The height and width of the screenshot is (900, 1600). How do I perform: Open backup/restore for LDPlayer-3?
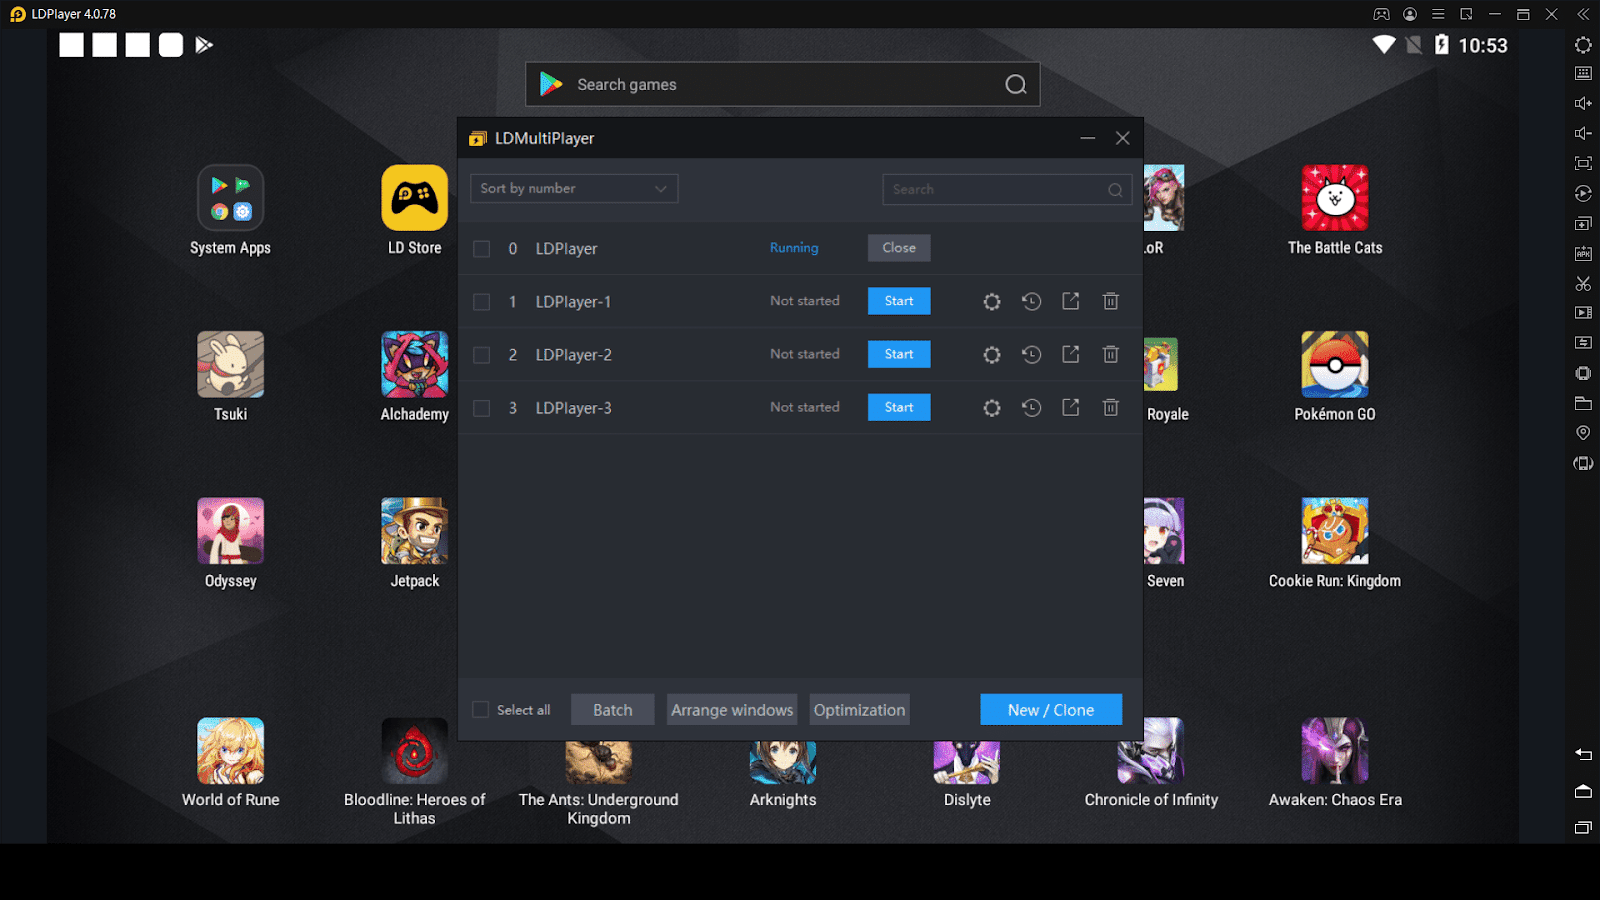coord(1031,407)
